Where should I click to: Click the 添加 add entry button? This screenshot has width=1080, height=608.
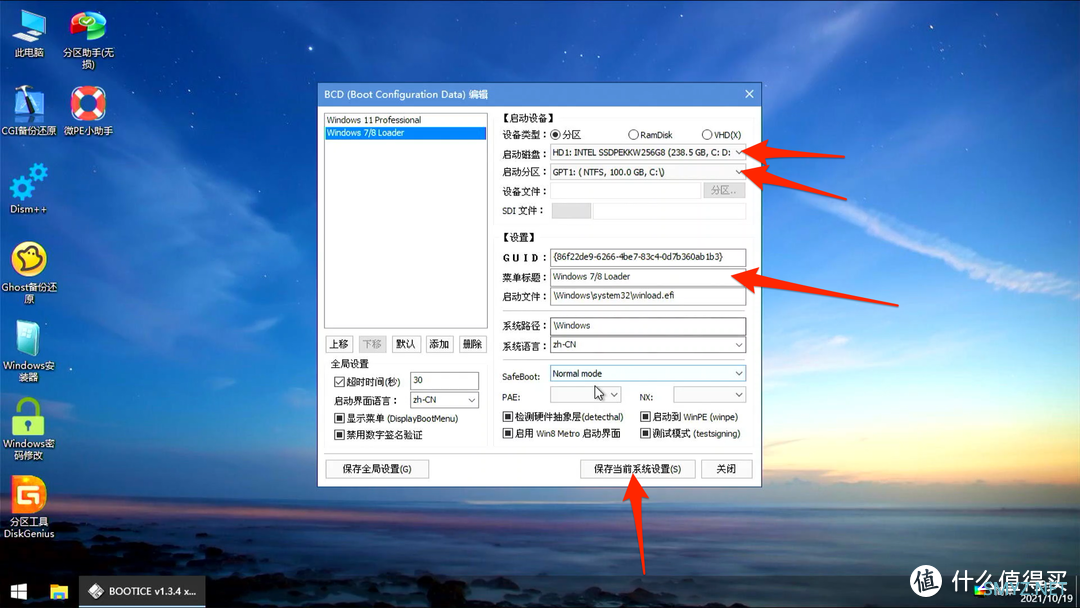439,344
